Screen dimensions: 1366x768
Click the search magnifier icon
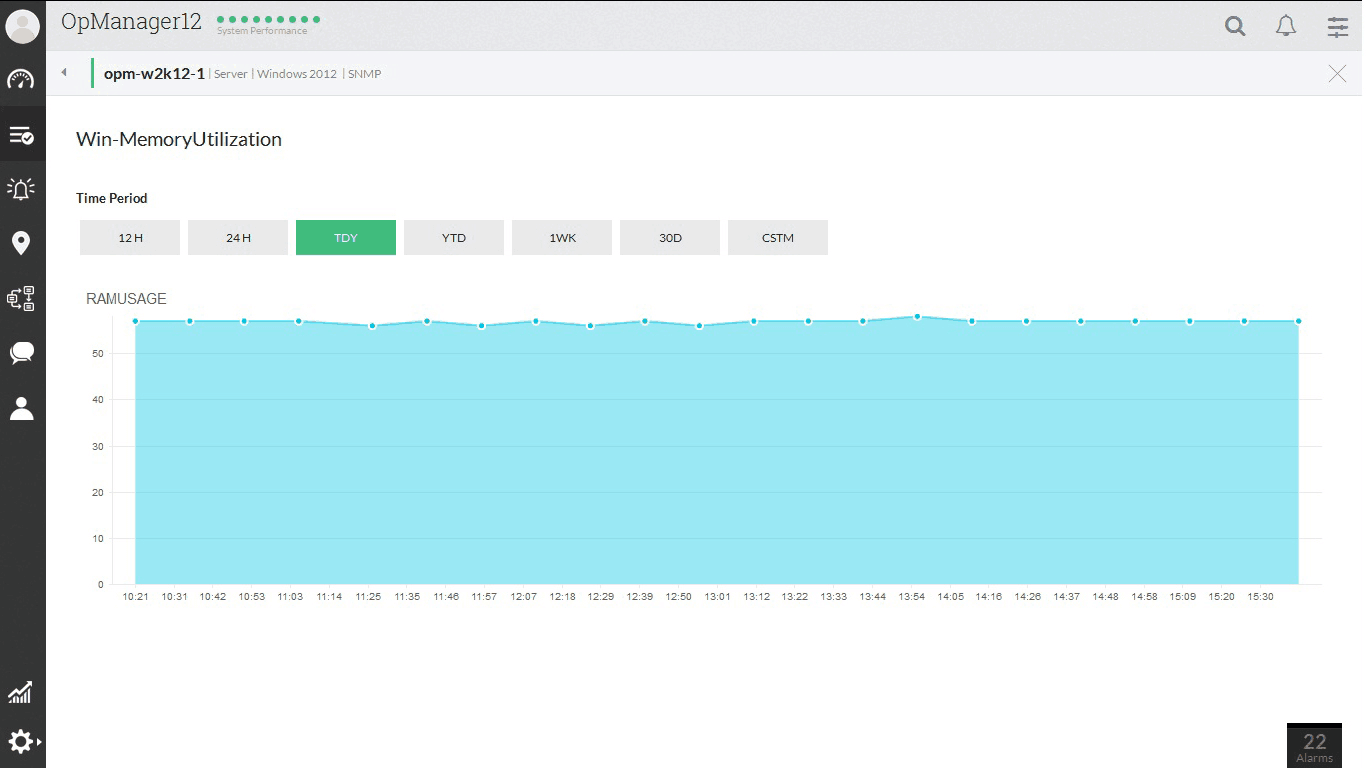1236,27
